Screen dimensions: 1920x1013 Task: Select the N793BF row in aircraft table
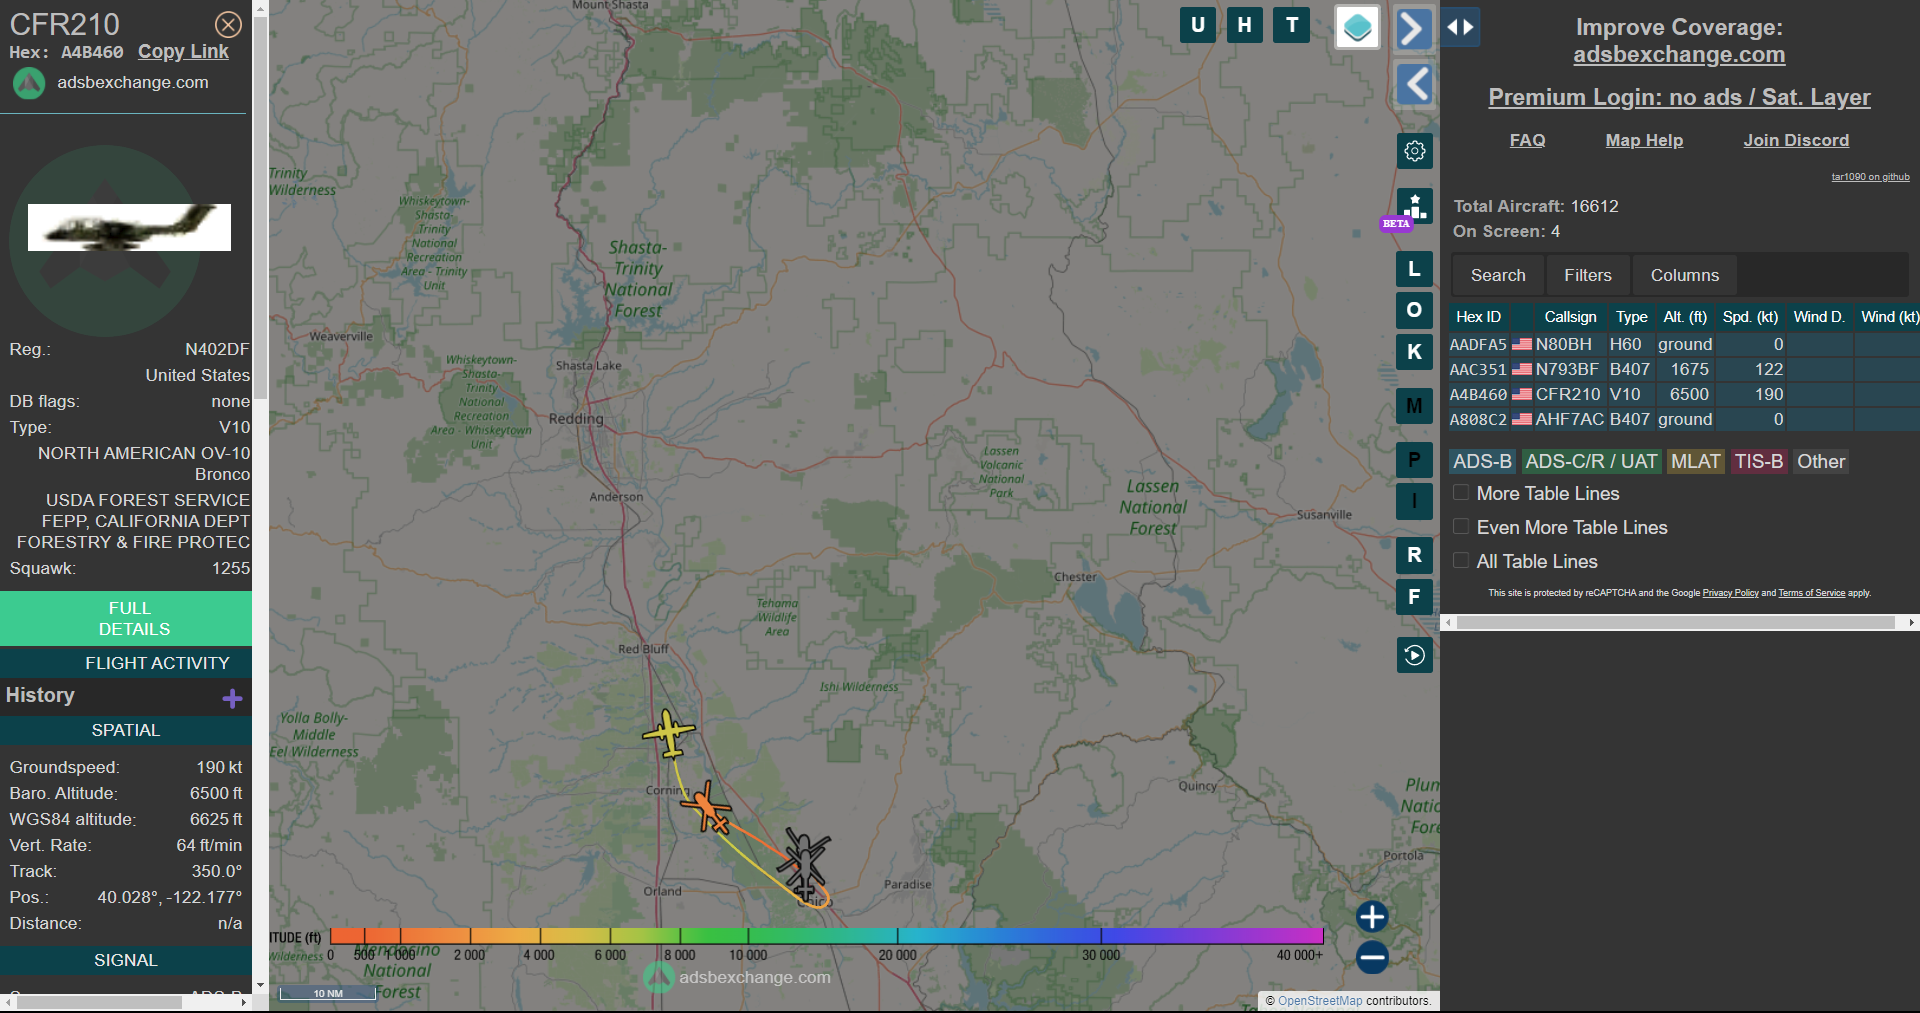coord(1684,369)
